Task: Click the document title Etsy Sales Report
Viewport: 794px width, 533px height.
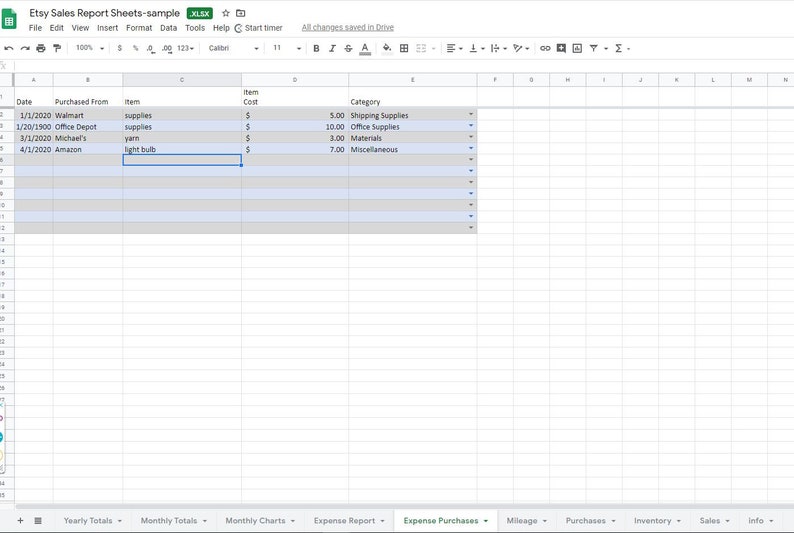Action: click(x=104, y=13)
